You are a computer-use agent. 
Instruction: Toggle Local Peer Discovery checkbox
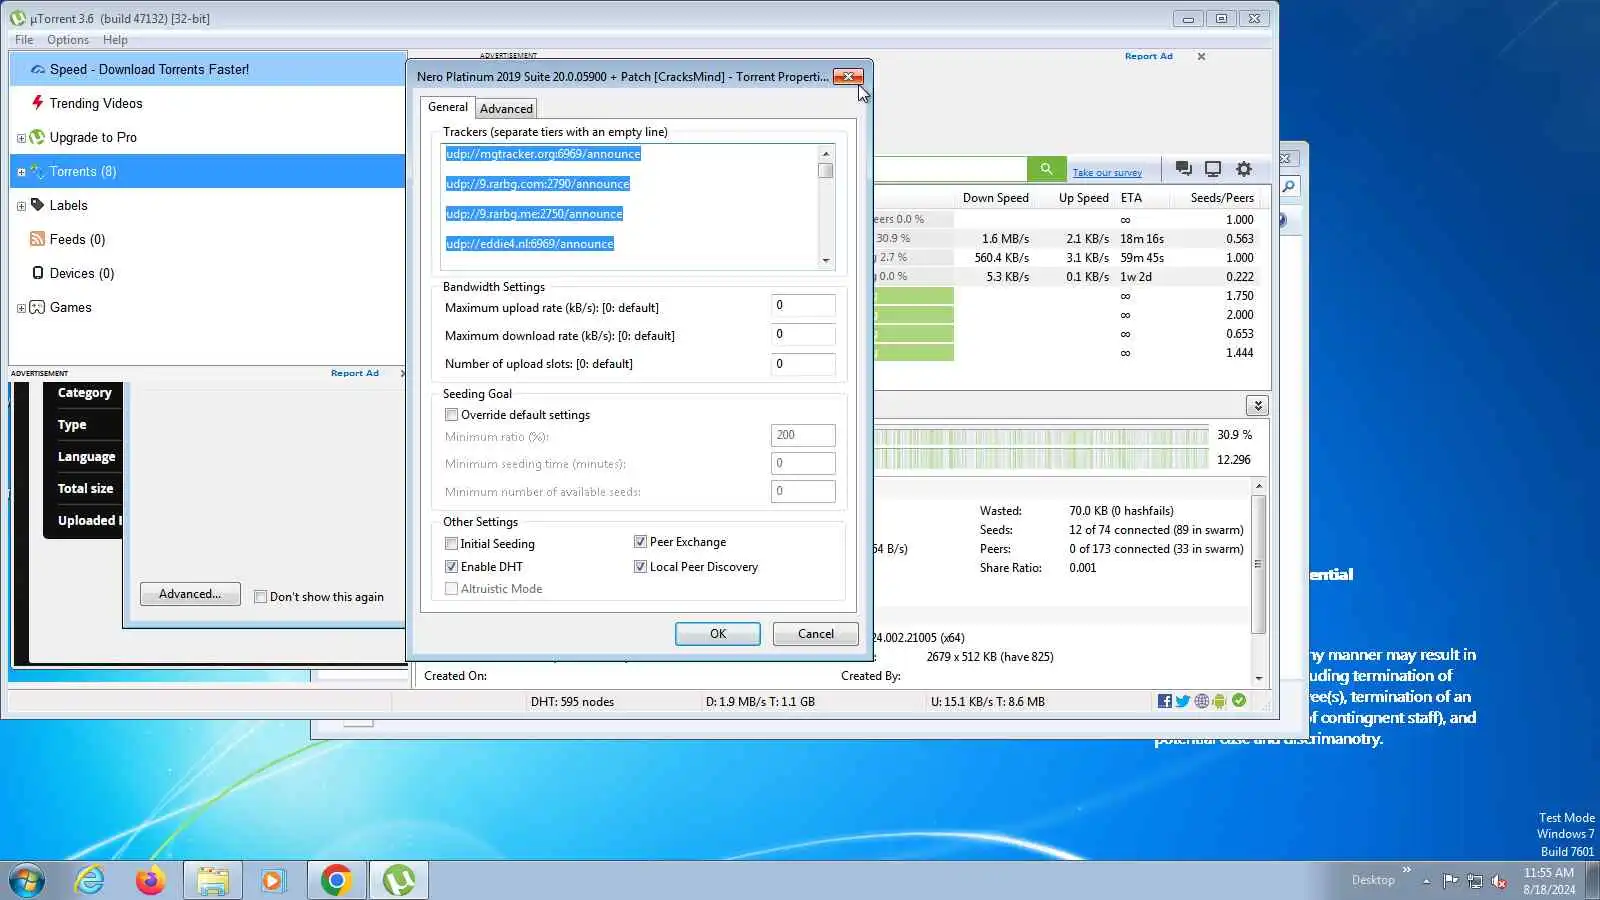640,567
